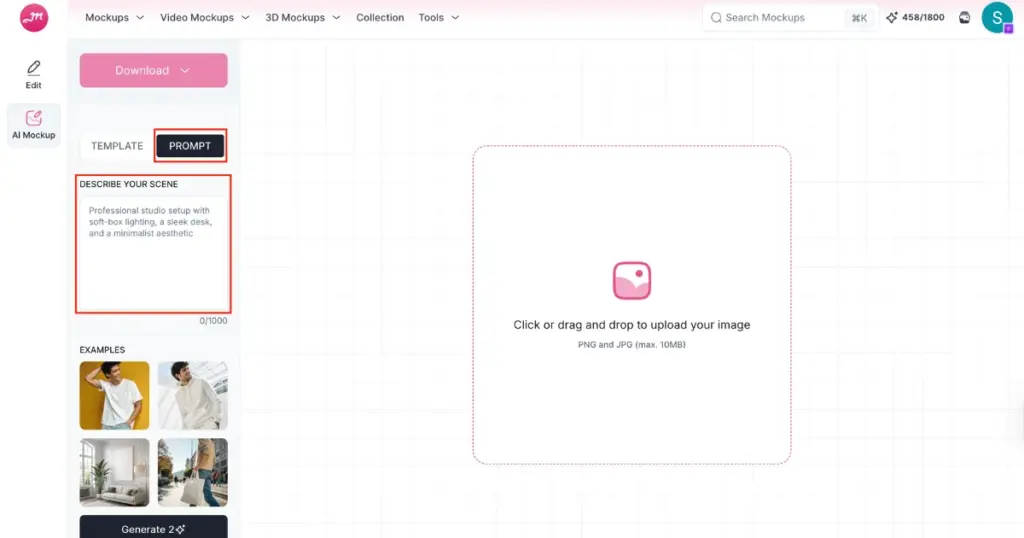Select the white hoodie example thumbnail
The height and width of the screenshot is (538, 1024).
pyautogui.click(x=193, y=396)
